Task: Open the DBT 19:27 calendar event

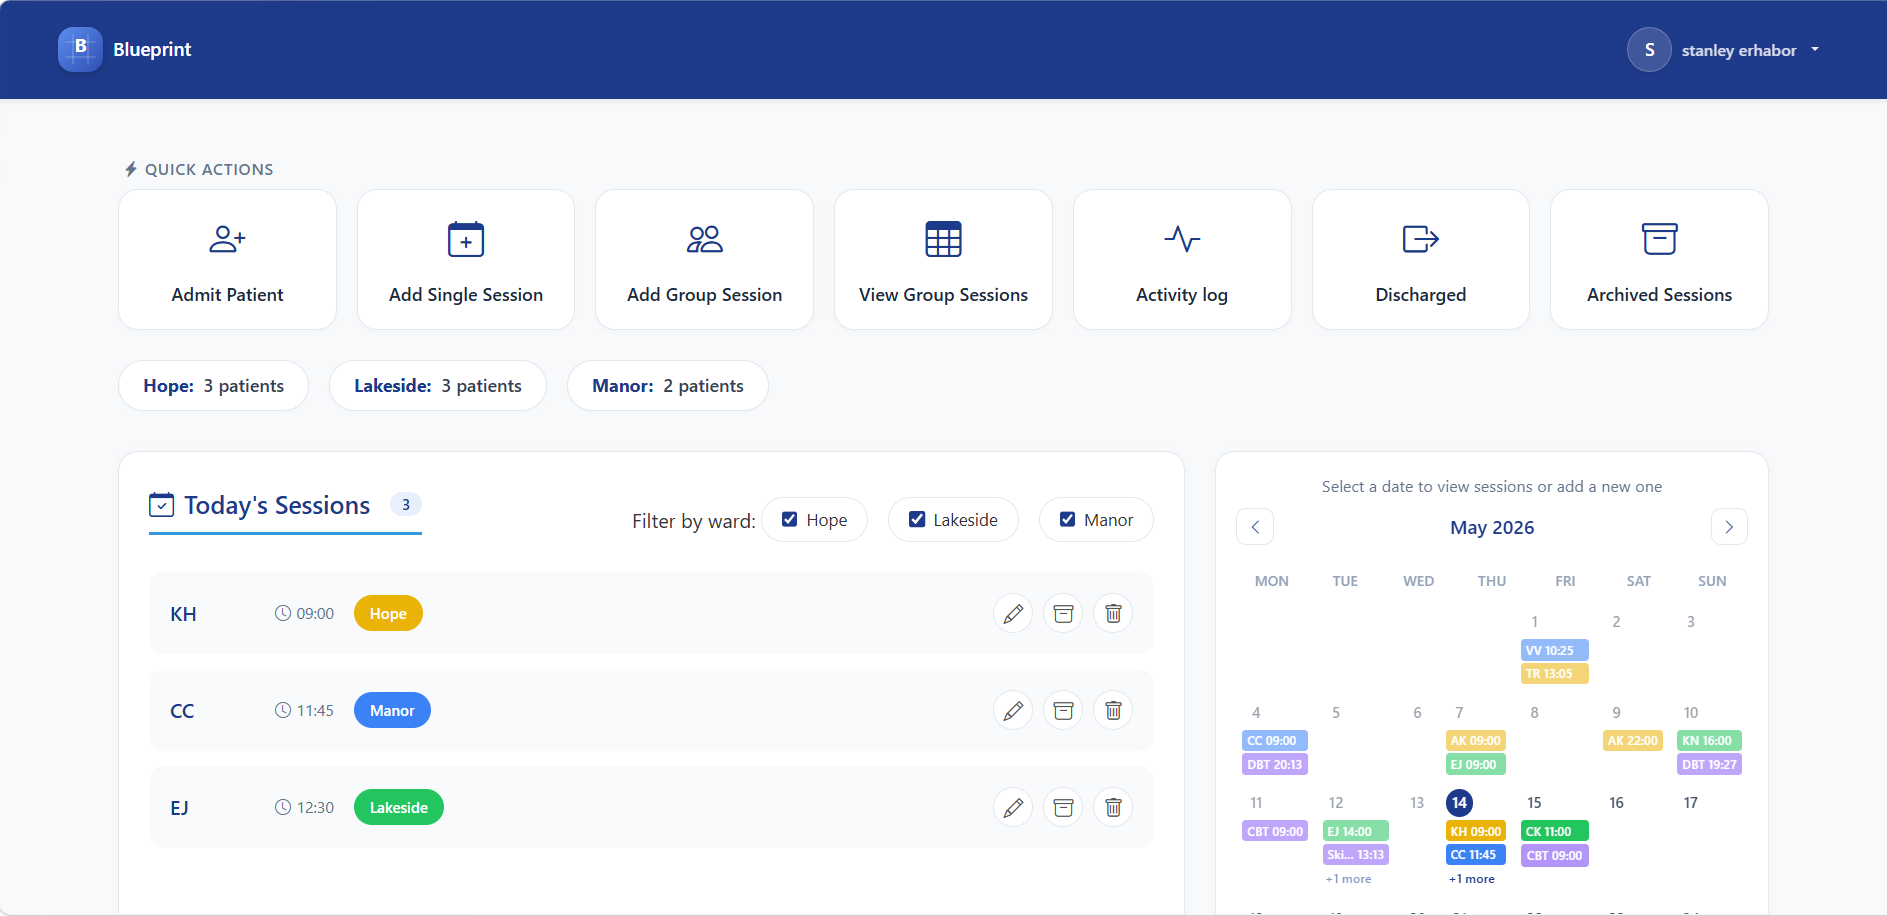Action: tap(1710, 765)
